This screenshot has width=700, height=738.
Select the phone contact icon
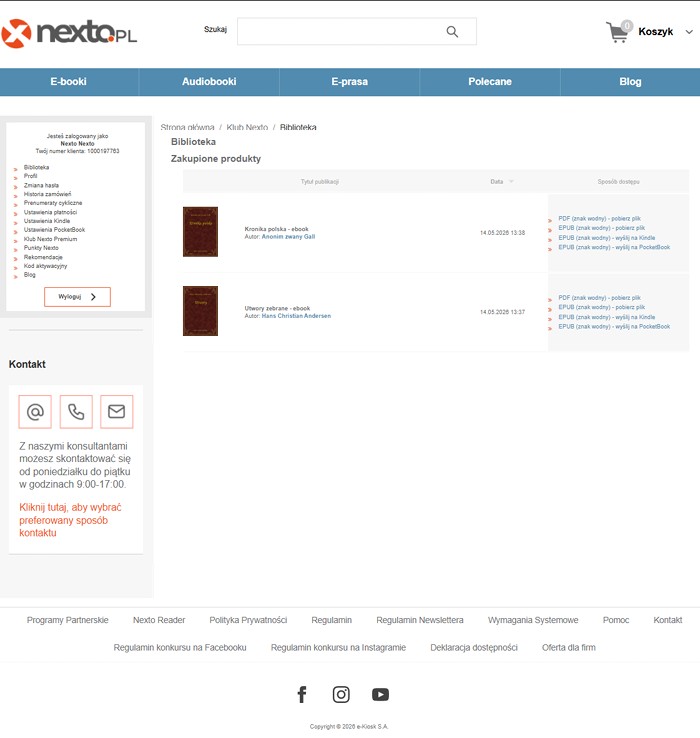[76, 412]
